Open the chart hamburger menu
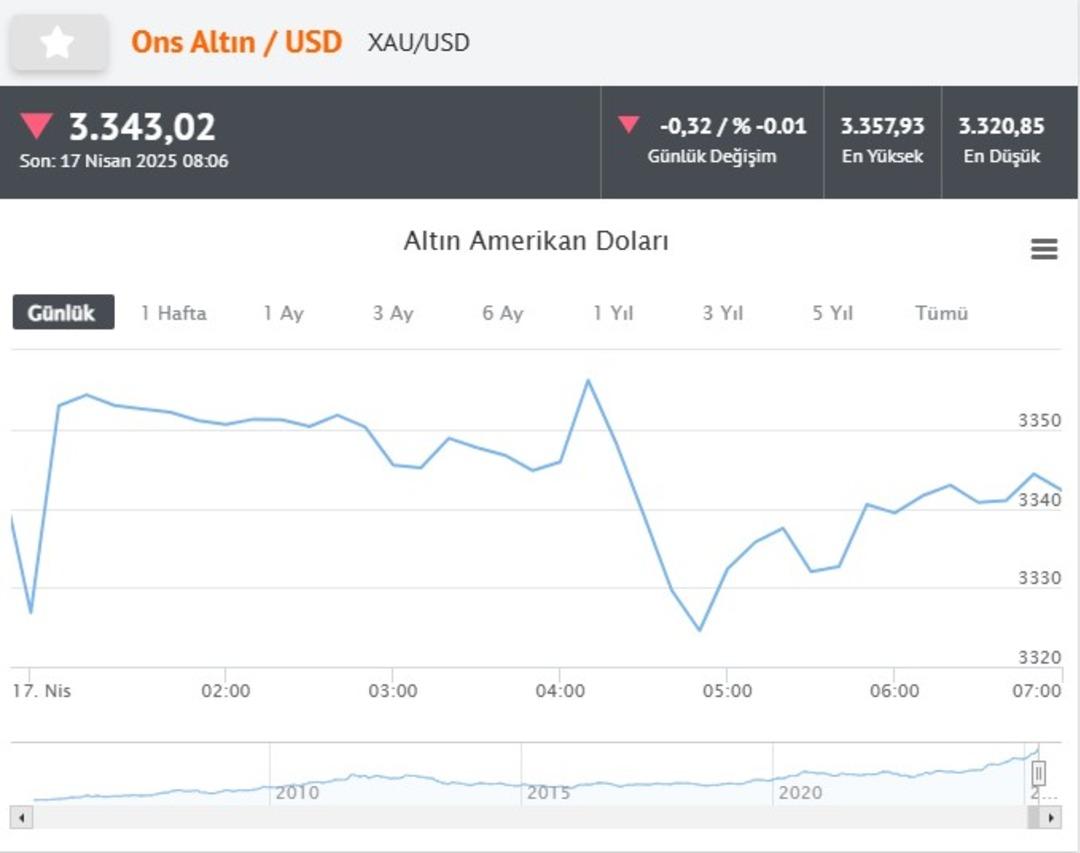 pyautogui.click(x=1044, y=250)
